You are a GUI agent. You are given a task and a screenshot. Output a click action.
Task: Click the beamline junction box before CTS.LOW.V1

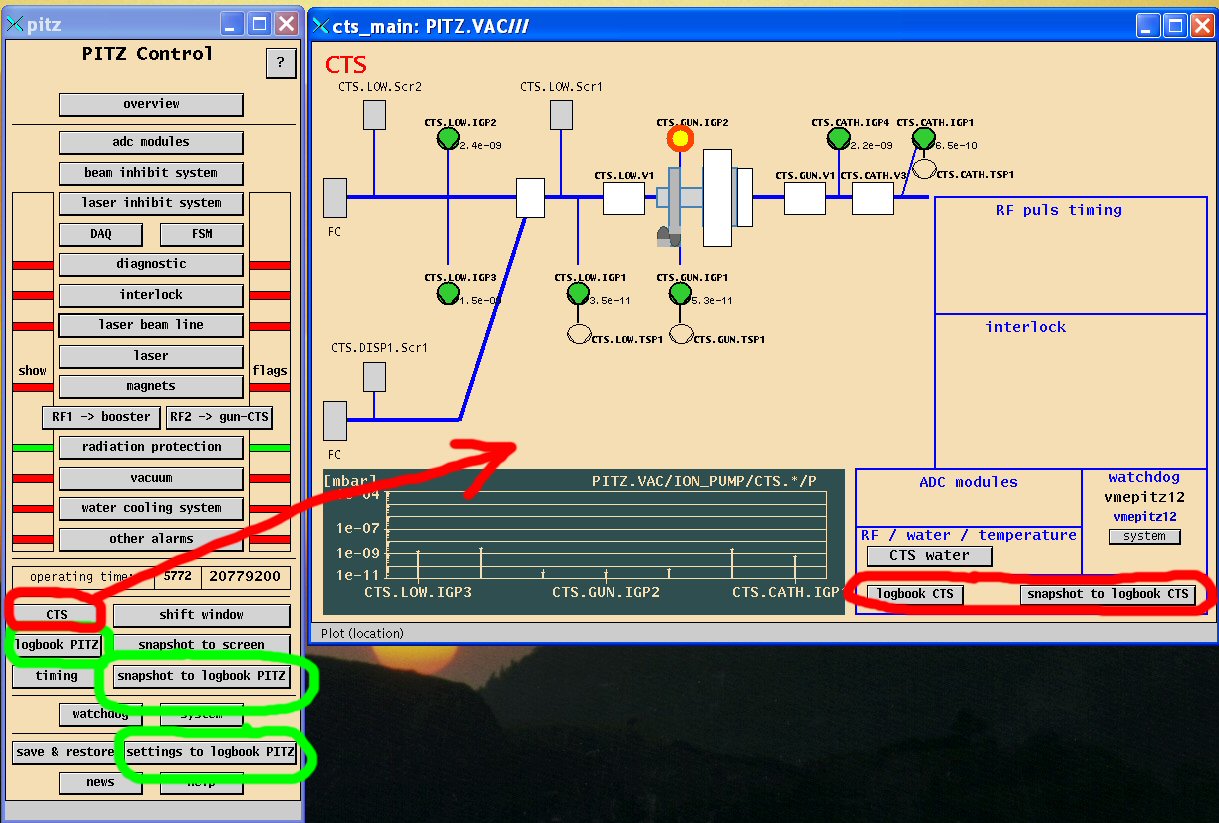click(530, 198)
